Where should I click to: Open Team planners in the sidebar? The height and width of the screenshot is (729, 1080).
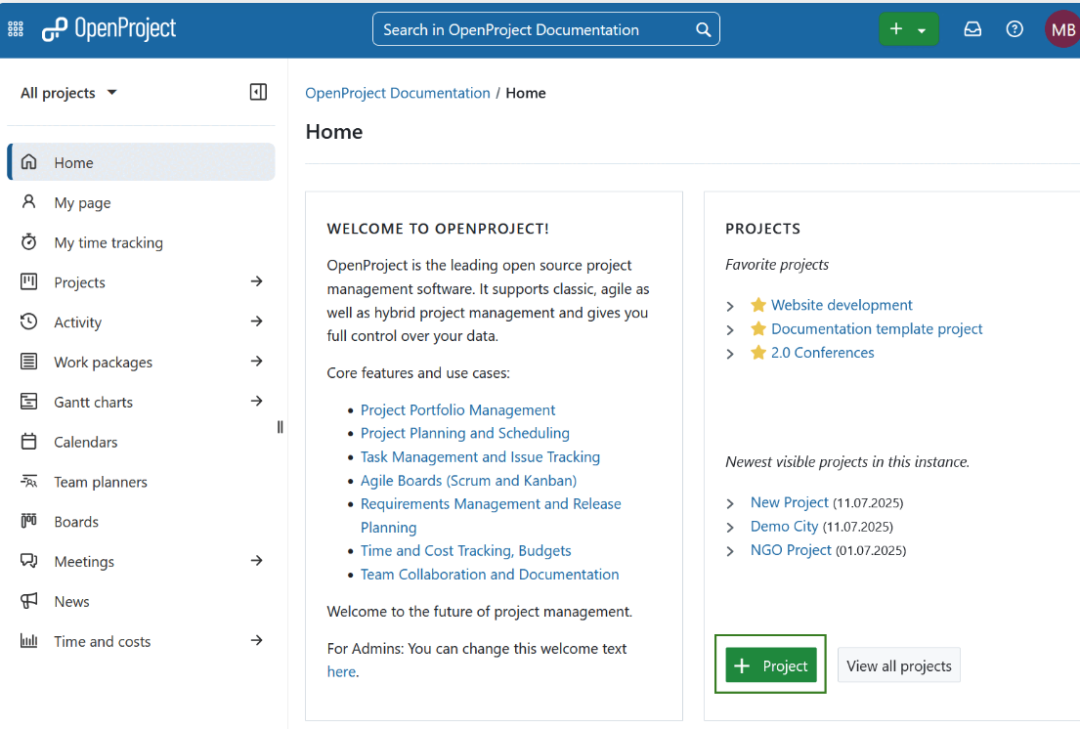[x=141, y=482]
